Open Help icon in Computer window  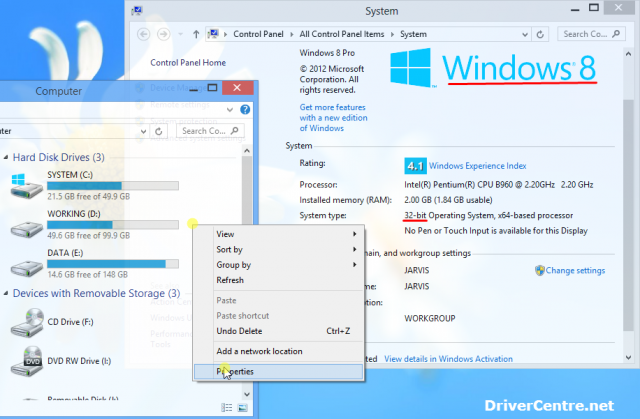(245, 109)
